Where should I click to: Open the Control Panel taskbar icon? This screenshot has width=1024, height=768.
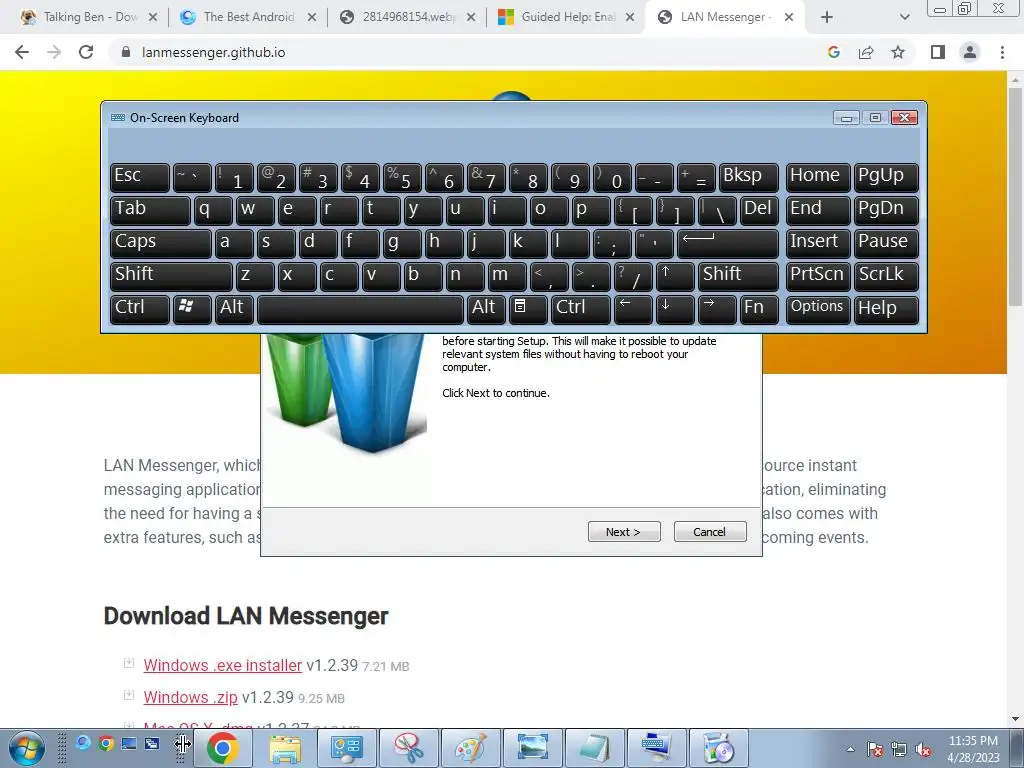click(x=347, y=748)
